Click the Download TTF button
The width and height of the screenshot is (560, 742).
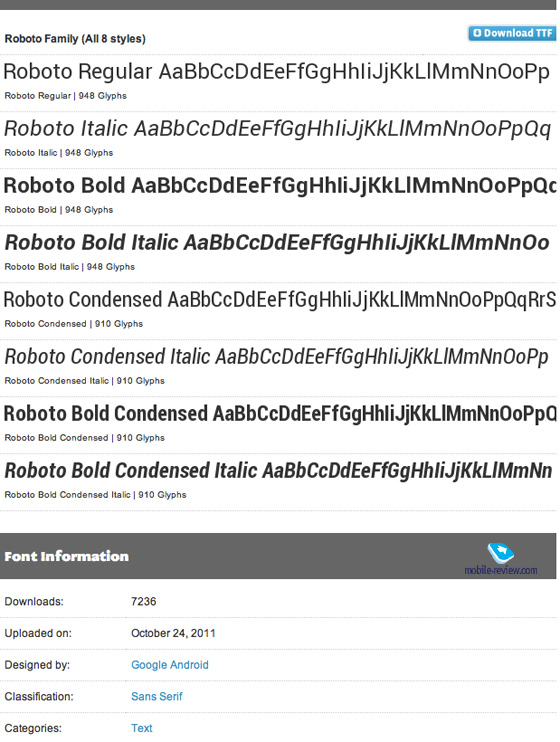512,33
